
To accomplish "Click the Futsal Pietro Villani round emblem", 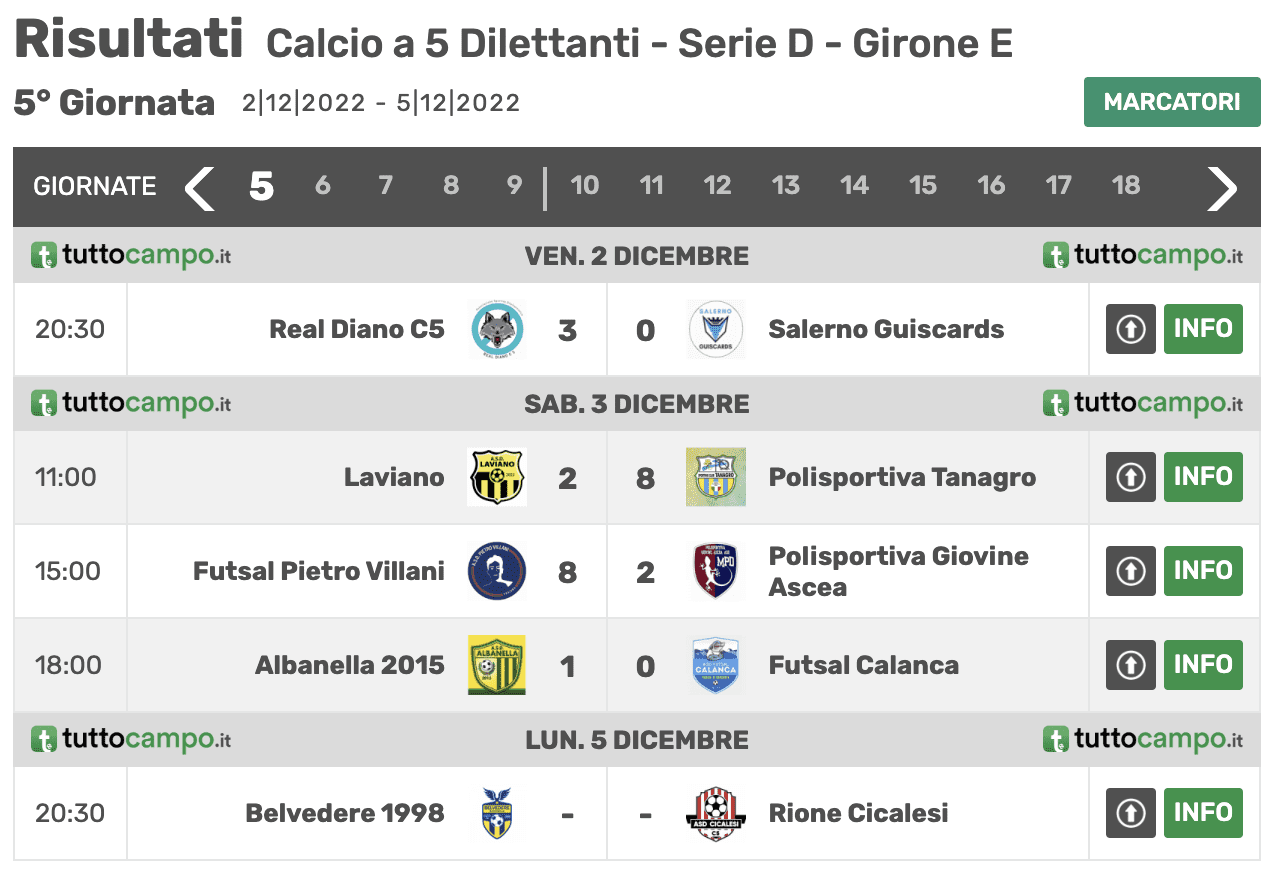I will 498,571.
